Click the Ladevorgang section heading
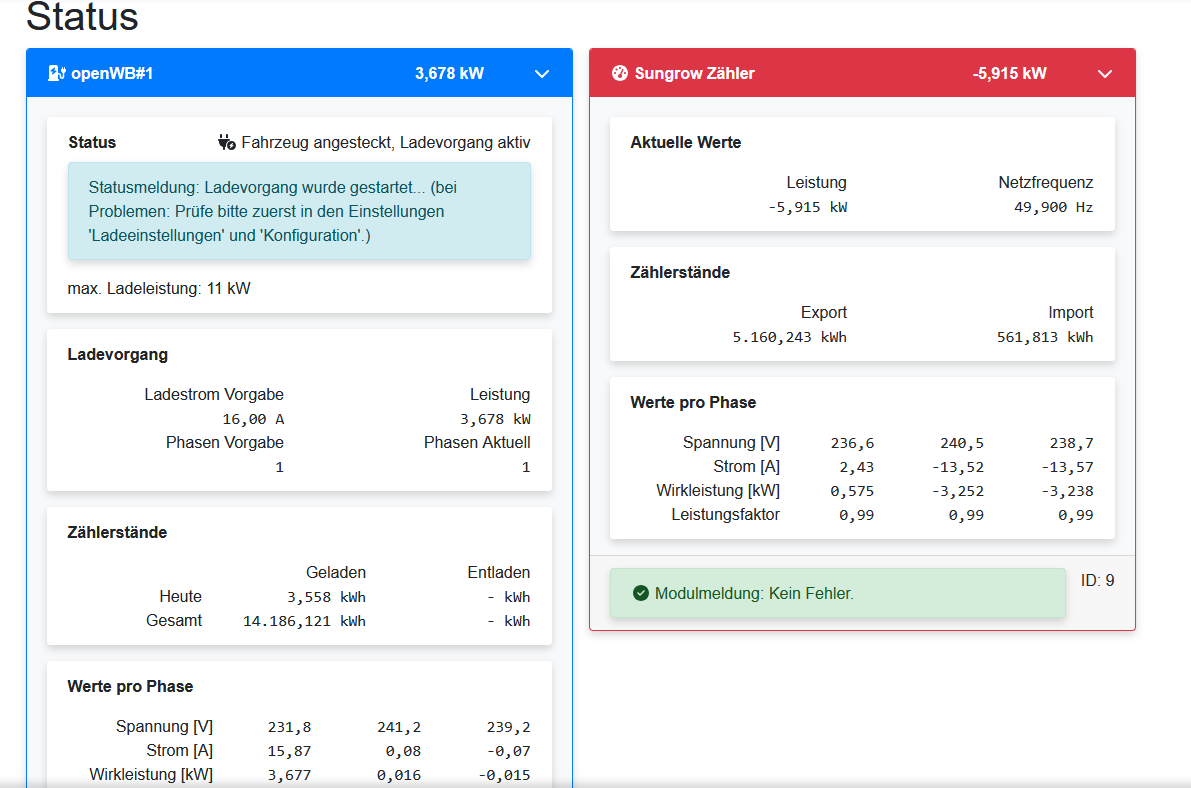Screen dimensions: 1191x788 coord(118,354)
